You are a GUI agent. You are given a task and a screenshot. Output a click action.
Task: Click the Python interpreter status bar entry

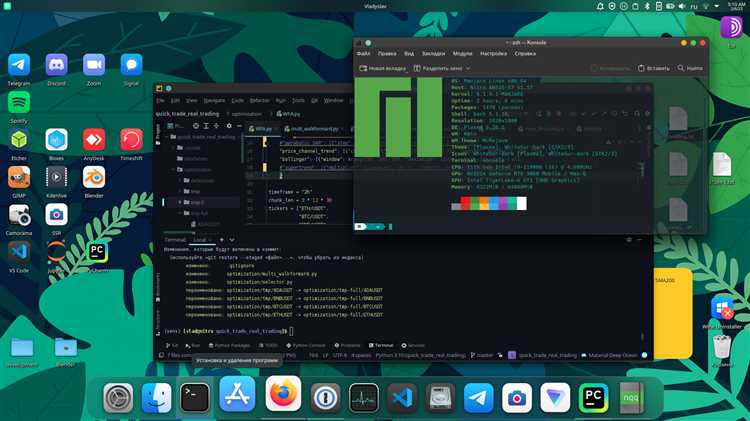coord(420,355)
